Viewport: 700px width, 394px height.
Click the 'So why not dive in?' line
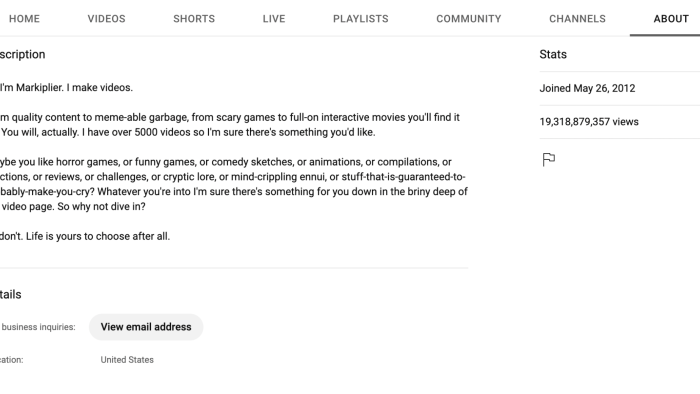point(73,207)
